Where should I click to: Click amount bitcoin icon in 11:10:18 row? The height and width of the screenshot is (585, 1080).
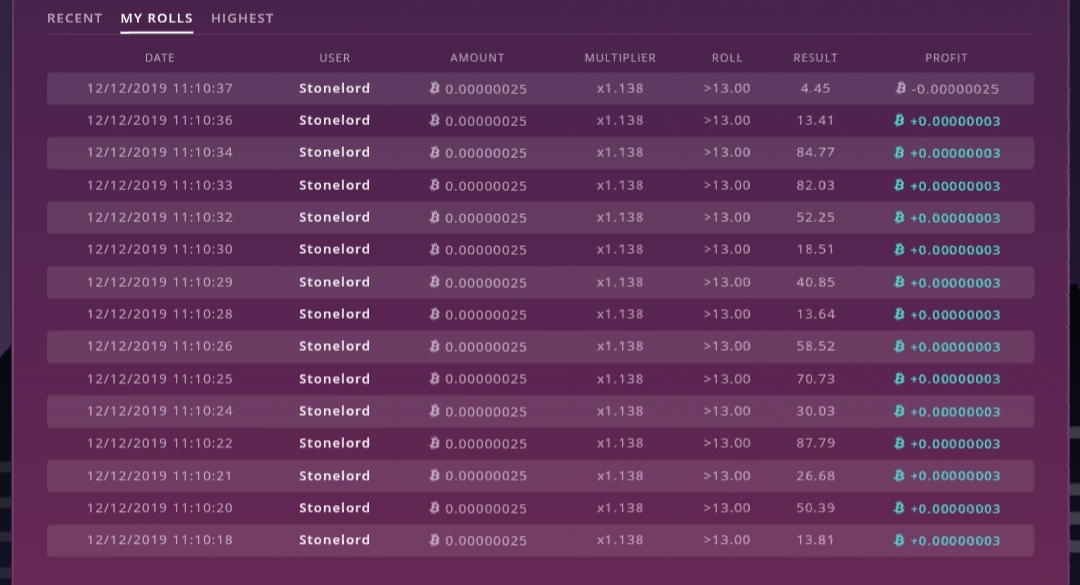[x=434, y=540]
